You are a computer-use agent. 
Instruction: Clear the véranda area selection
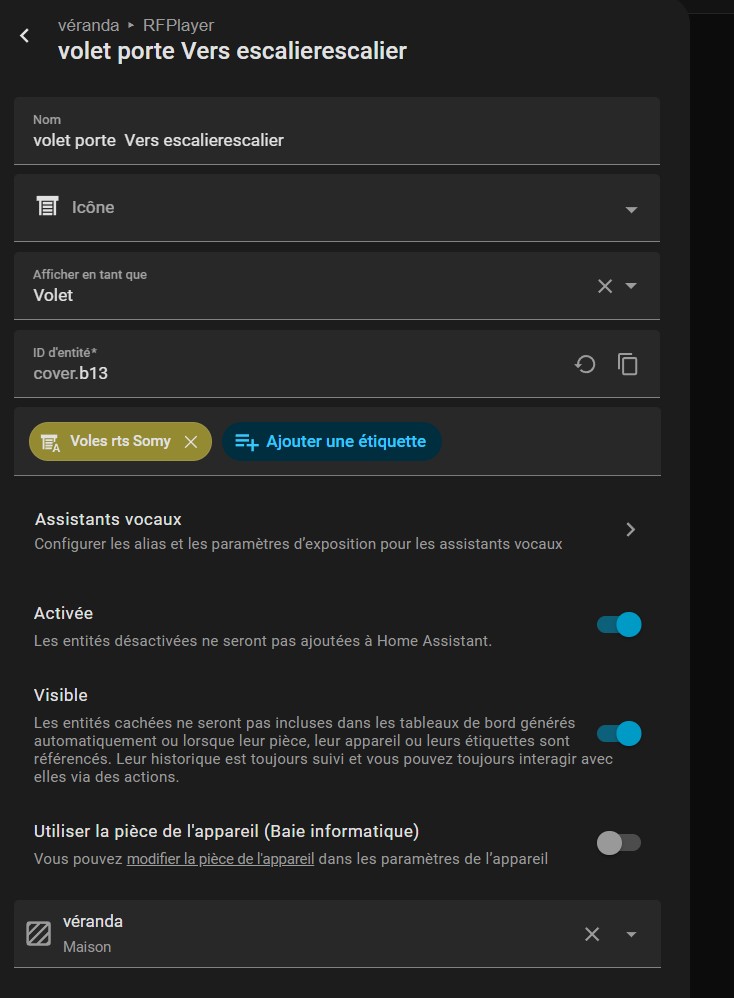point(592,934)
